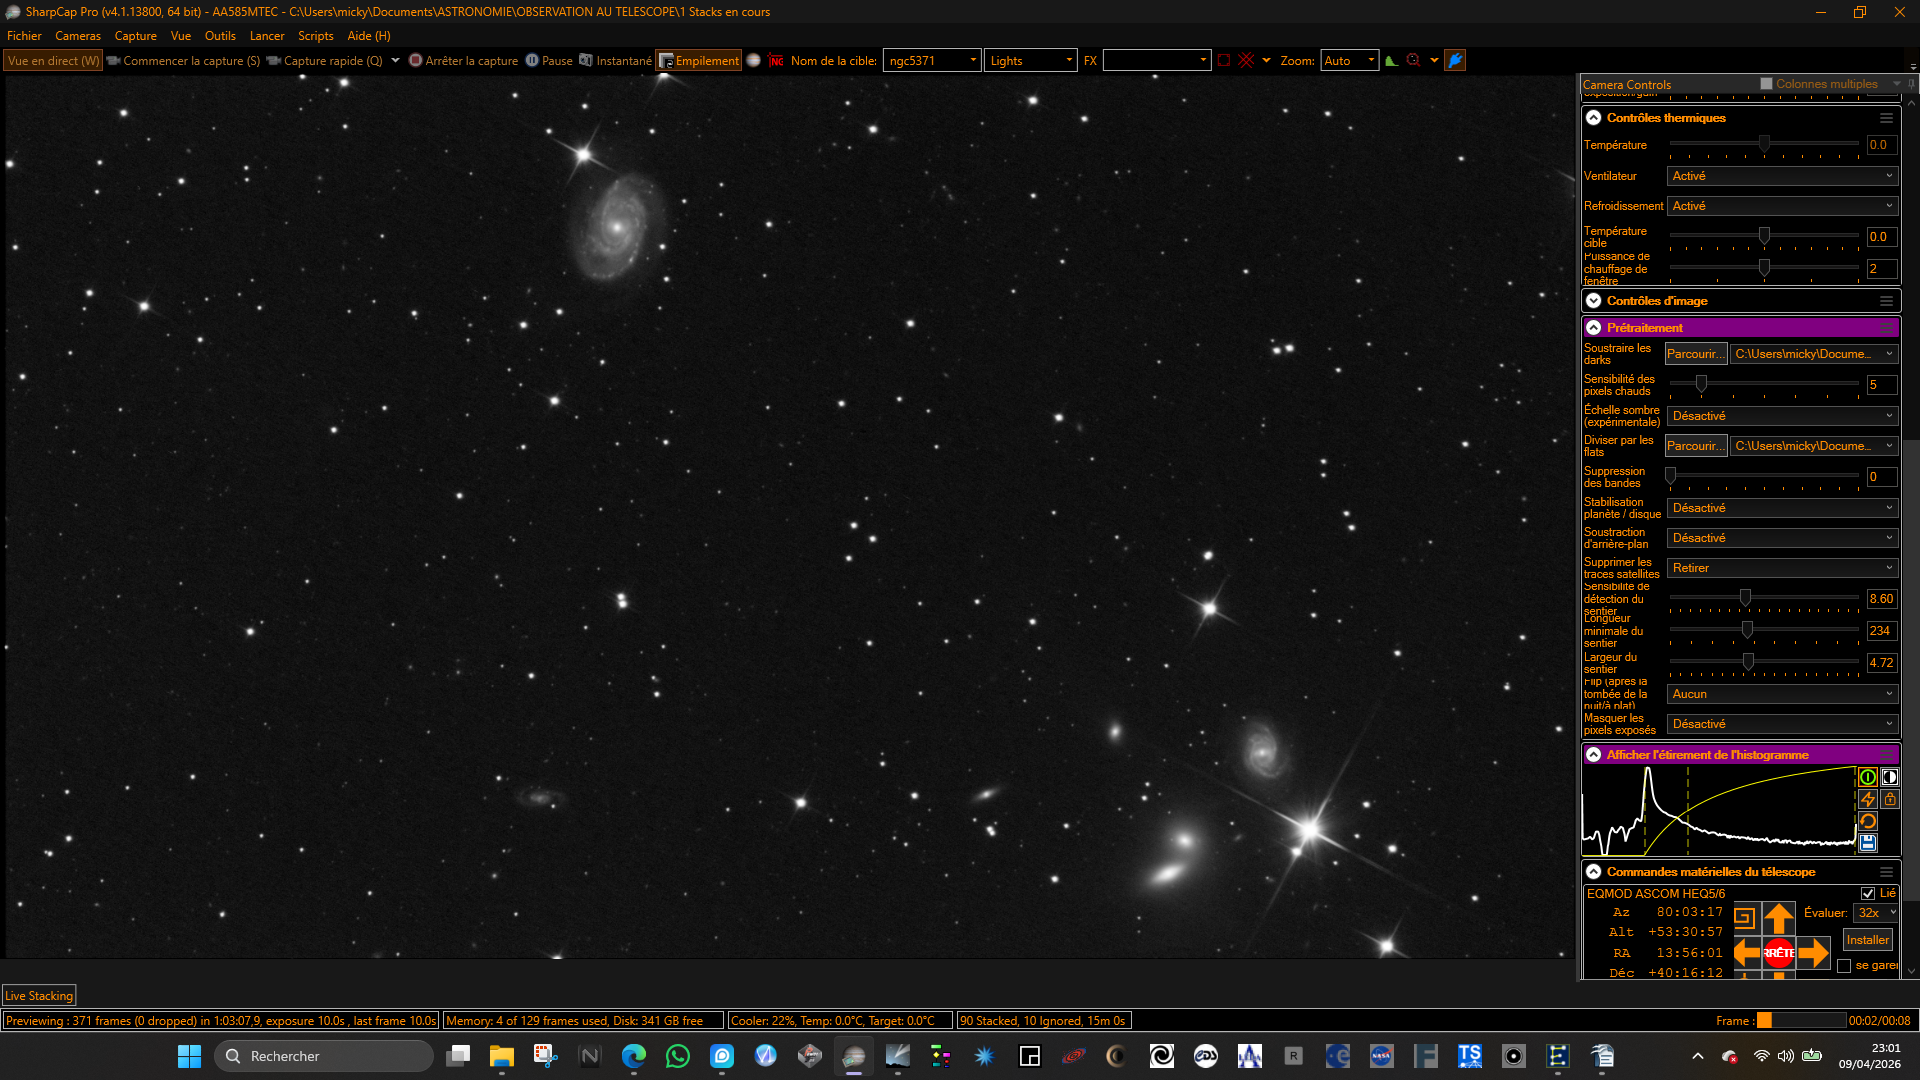This screenshot has height=1080, width=1920.
Task: Check the se garer checkbox
Action: pyautogui.click(x=1844, y=966)
